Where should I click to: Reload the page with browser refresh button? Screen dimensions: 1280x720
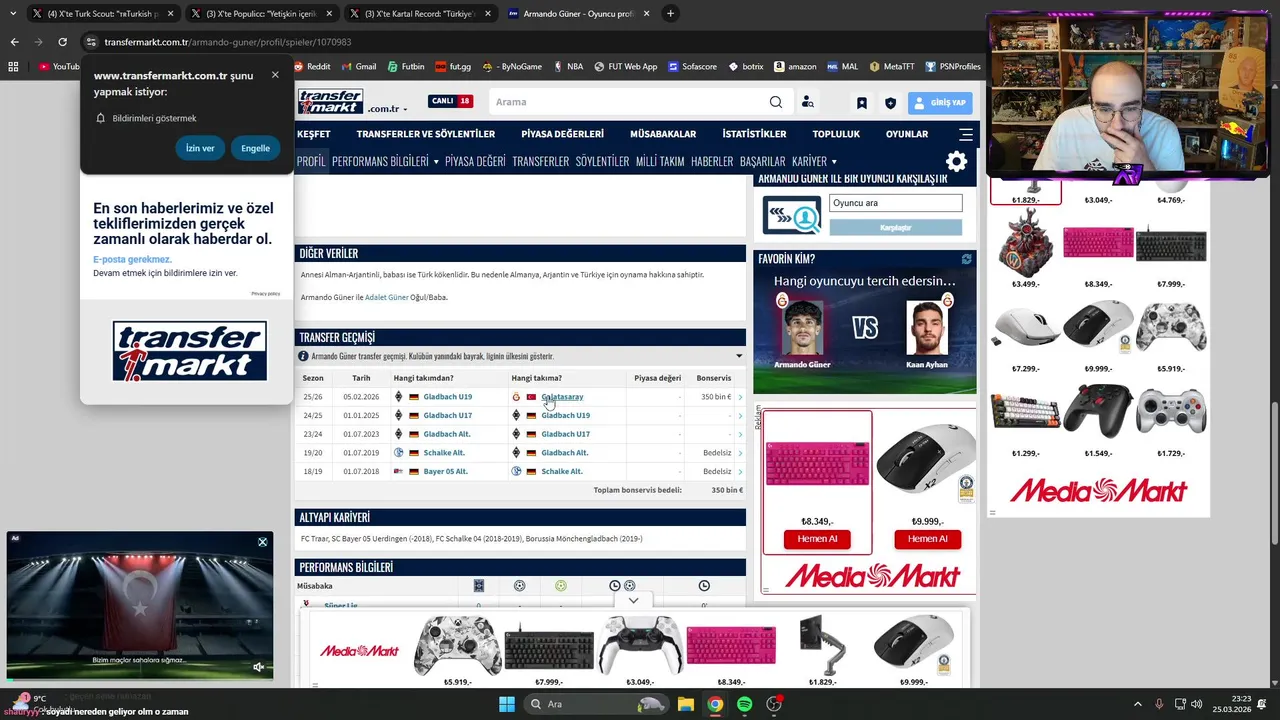tap(62, 42)
